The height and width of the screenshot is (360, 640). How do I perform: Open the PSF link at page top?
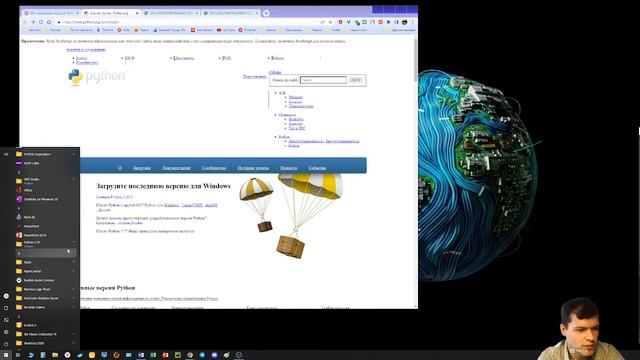point(129,58)
